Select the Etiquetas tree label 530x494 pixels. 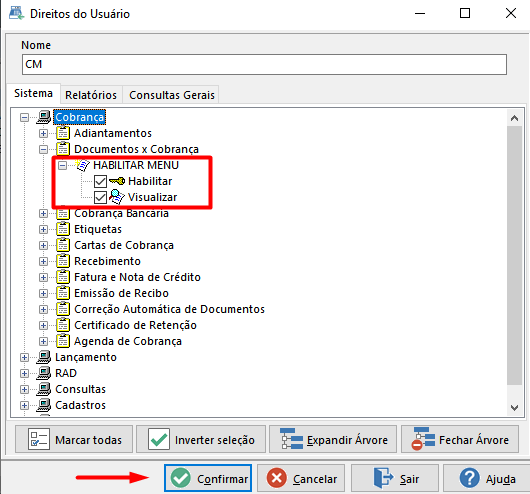click(98, 229)
